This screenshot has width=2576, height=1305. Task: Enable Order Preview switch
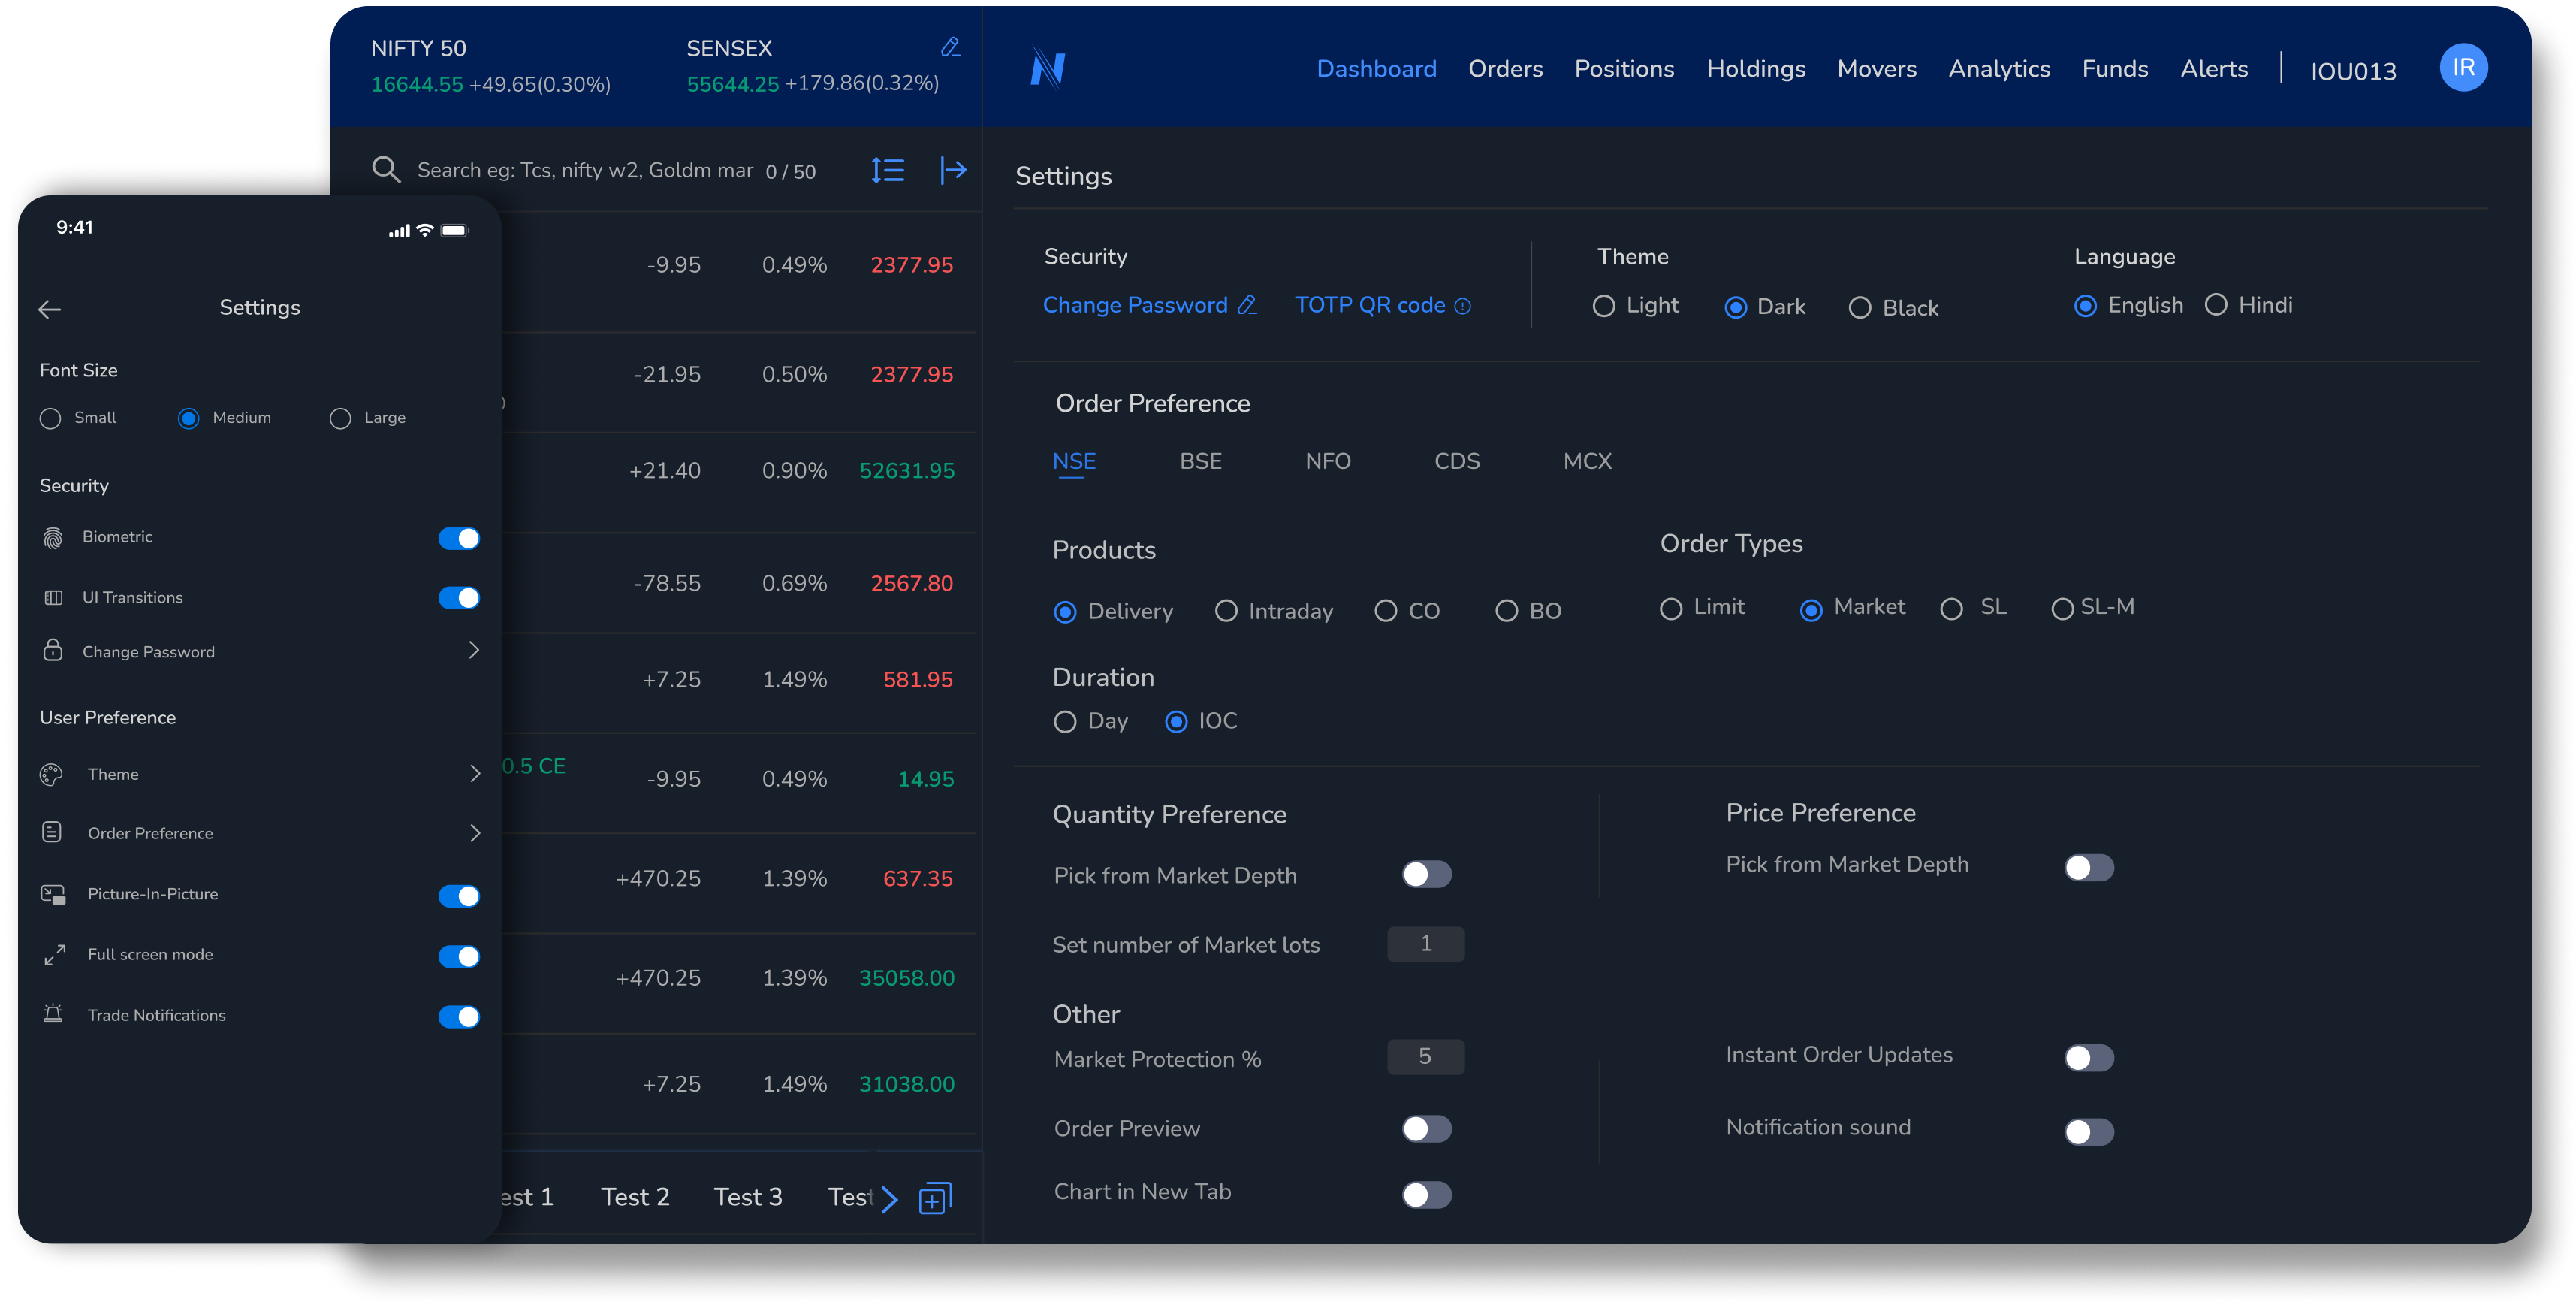[x=1426, y=1129]
